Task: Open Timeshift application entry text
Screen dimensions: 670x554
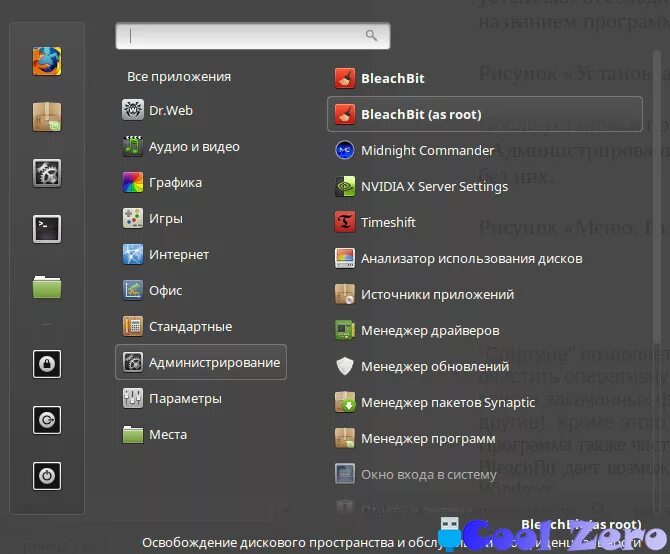Action: pos(388,222)
